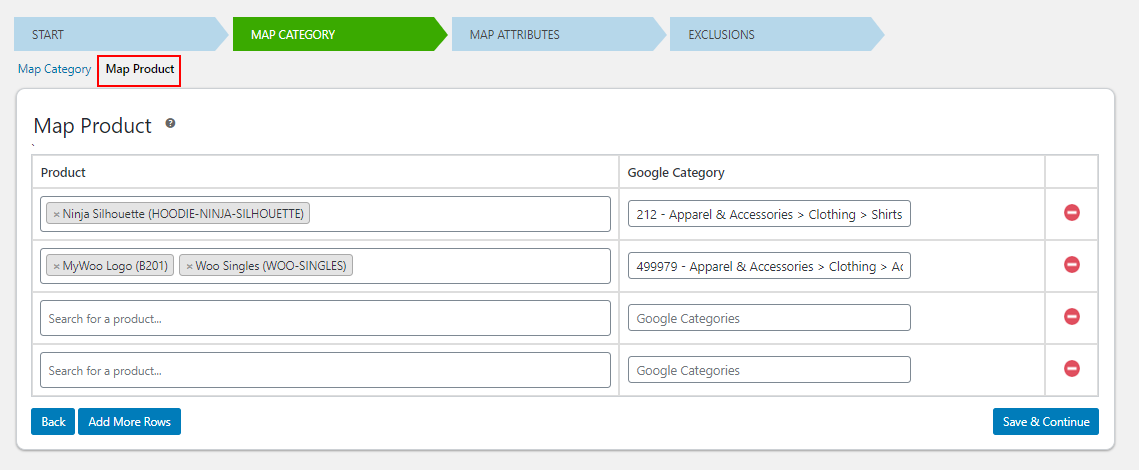Click Save & Continue
The width and height of the screenshot is (1139, 470).
pos(1045,421)
